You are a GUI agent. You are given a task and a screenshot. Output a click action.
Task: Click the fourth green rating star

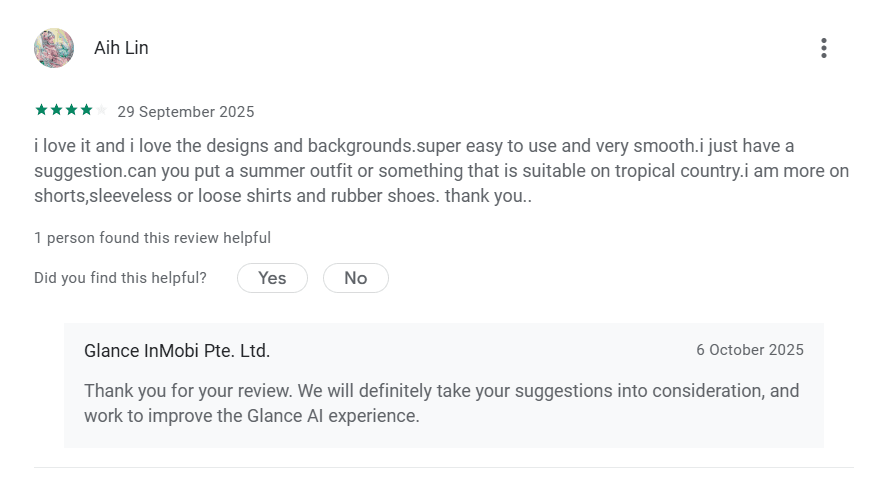(86, 110)
